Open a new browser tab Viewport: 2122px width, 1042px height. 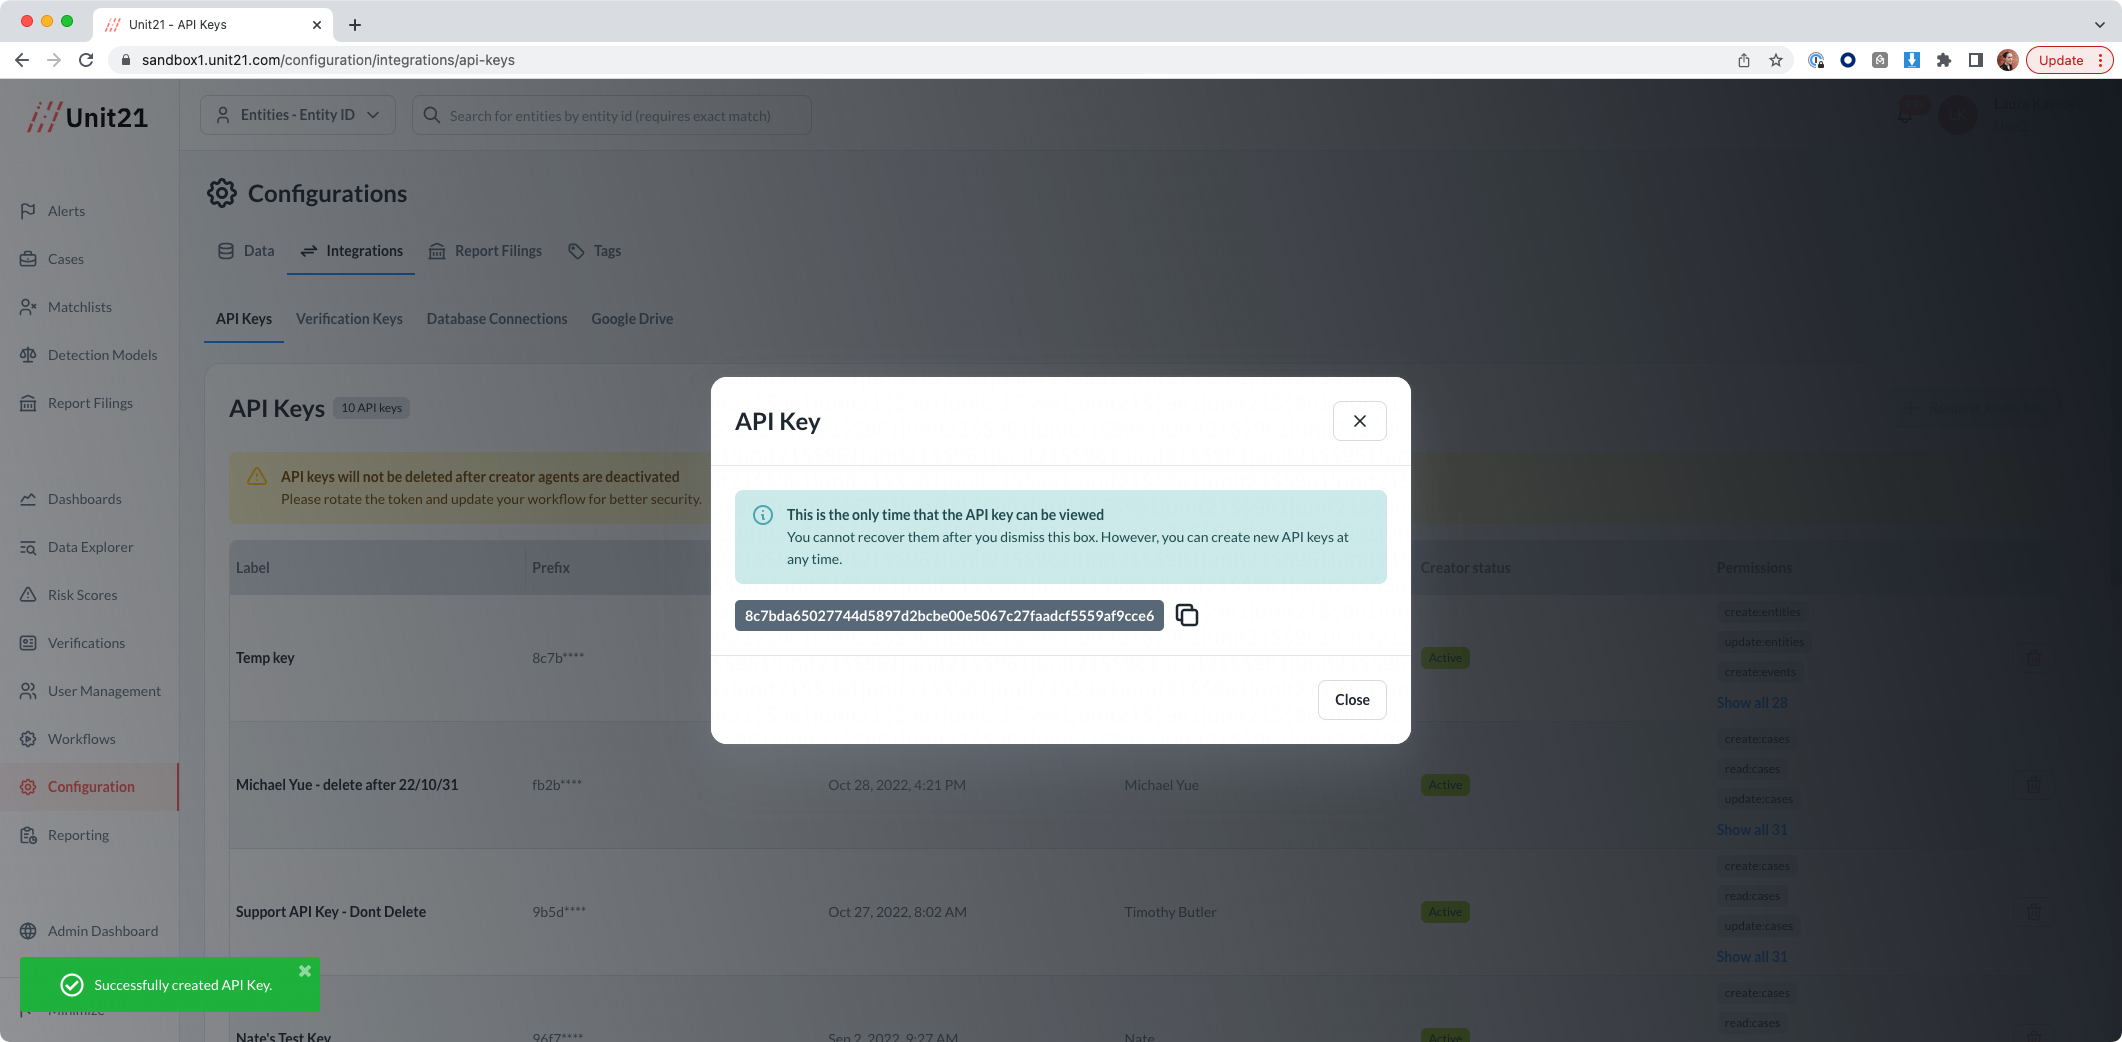click(x=355, y=25)
